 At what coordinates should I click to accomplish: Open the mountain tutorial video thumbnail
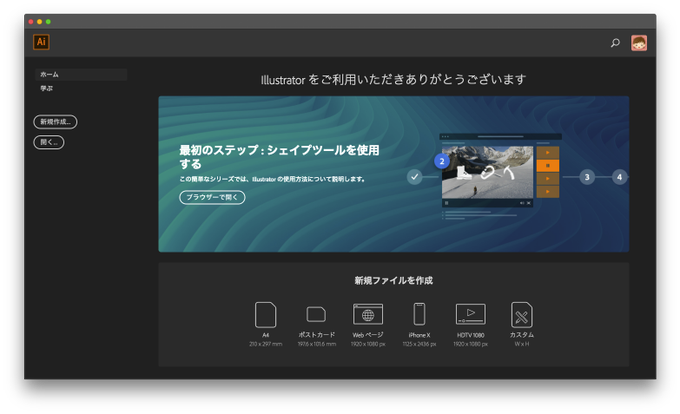click(x=487, y=172)
